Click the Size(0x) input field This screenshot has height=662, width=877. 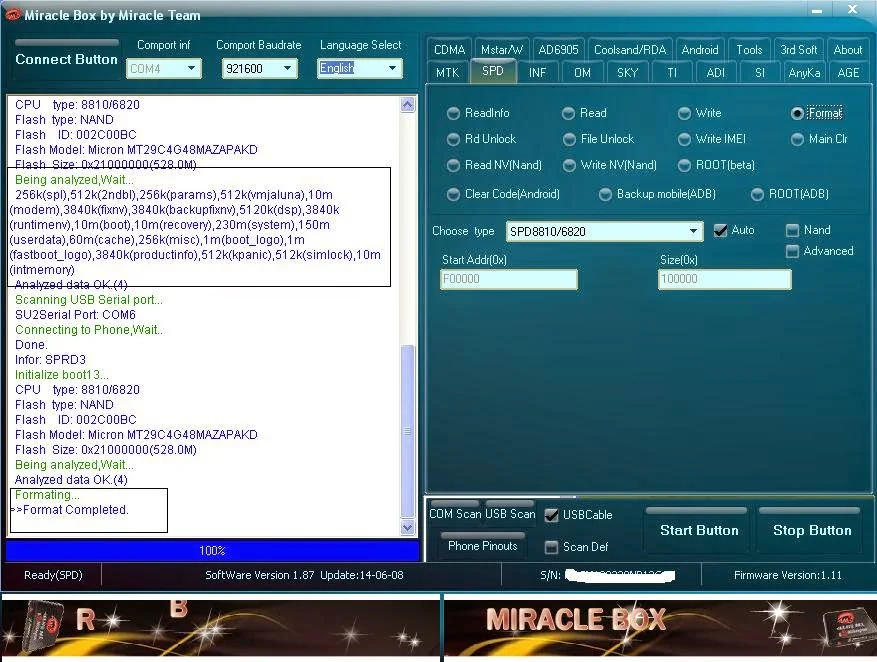point(725,279)
